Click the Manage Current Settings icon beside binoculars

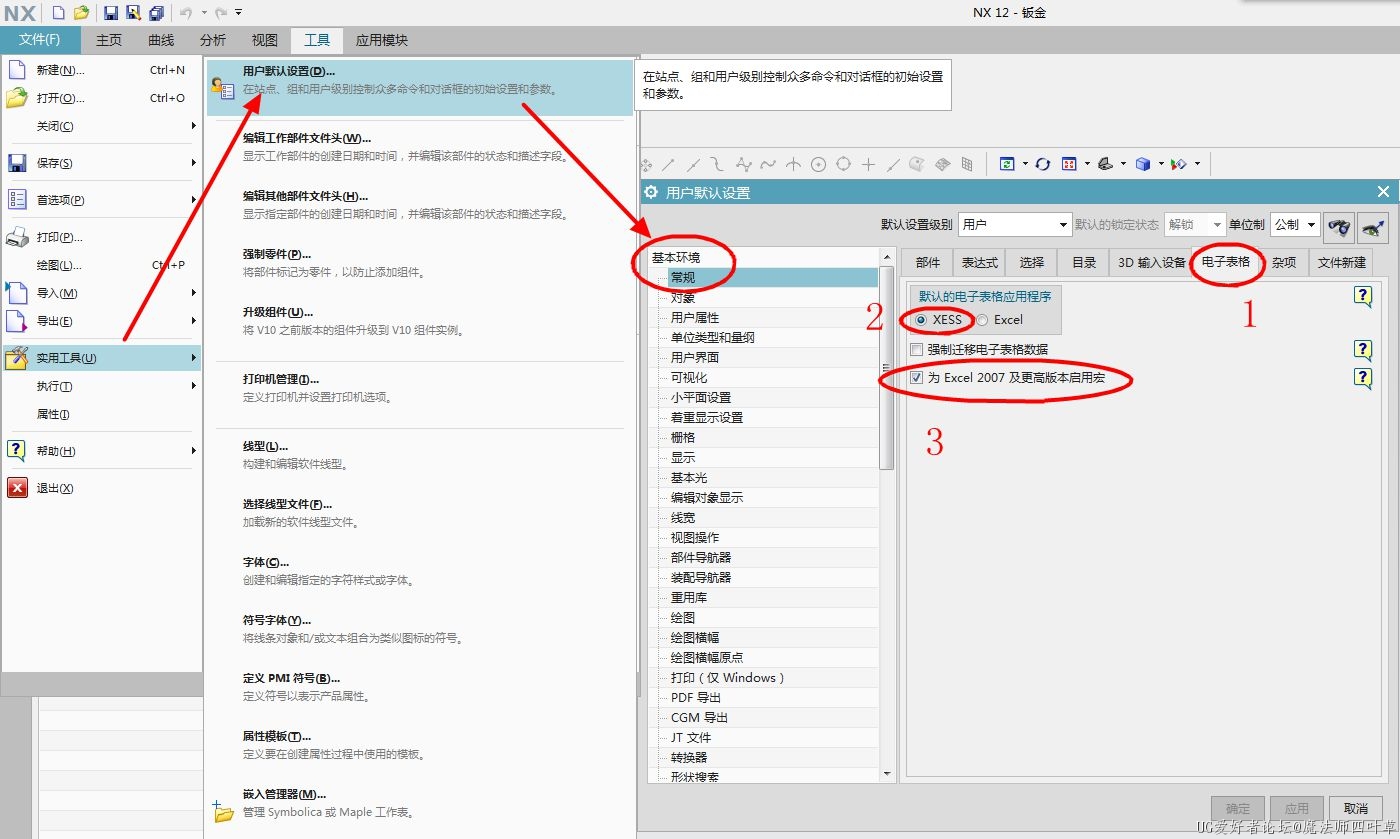[x=1374, y=226]
